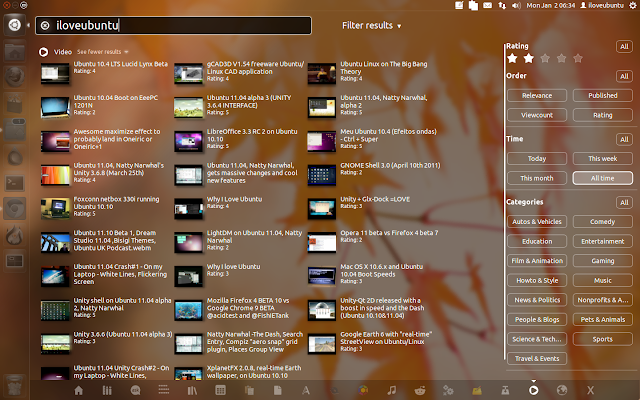Open the Trash in the launcher
640x400 pixels.
[x=15, y=386]
